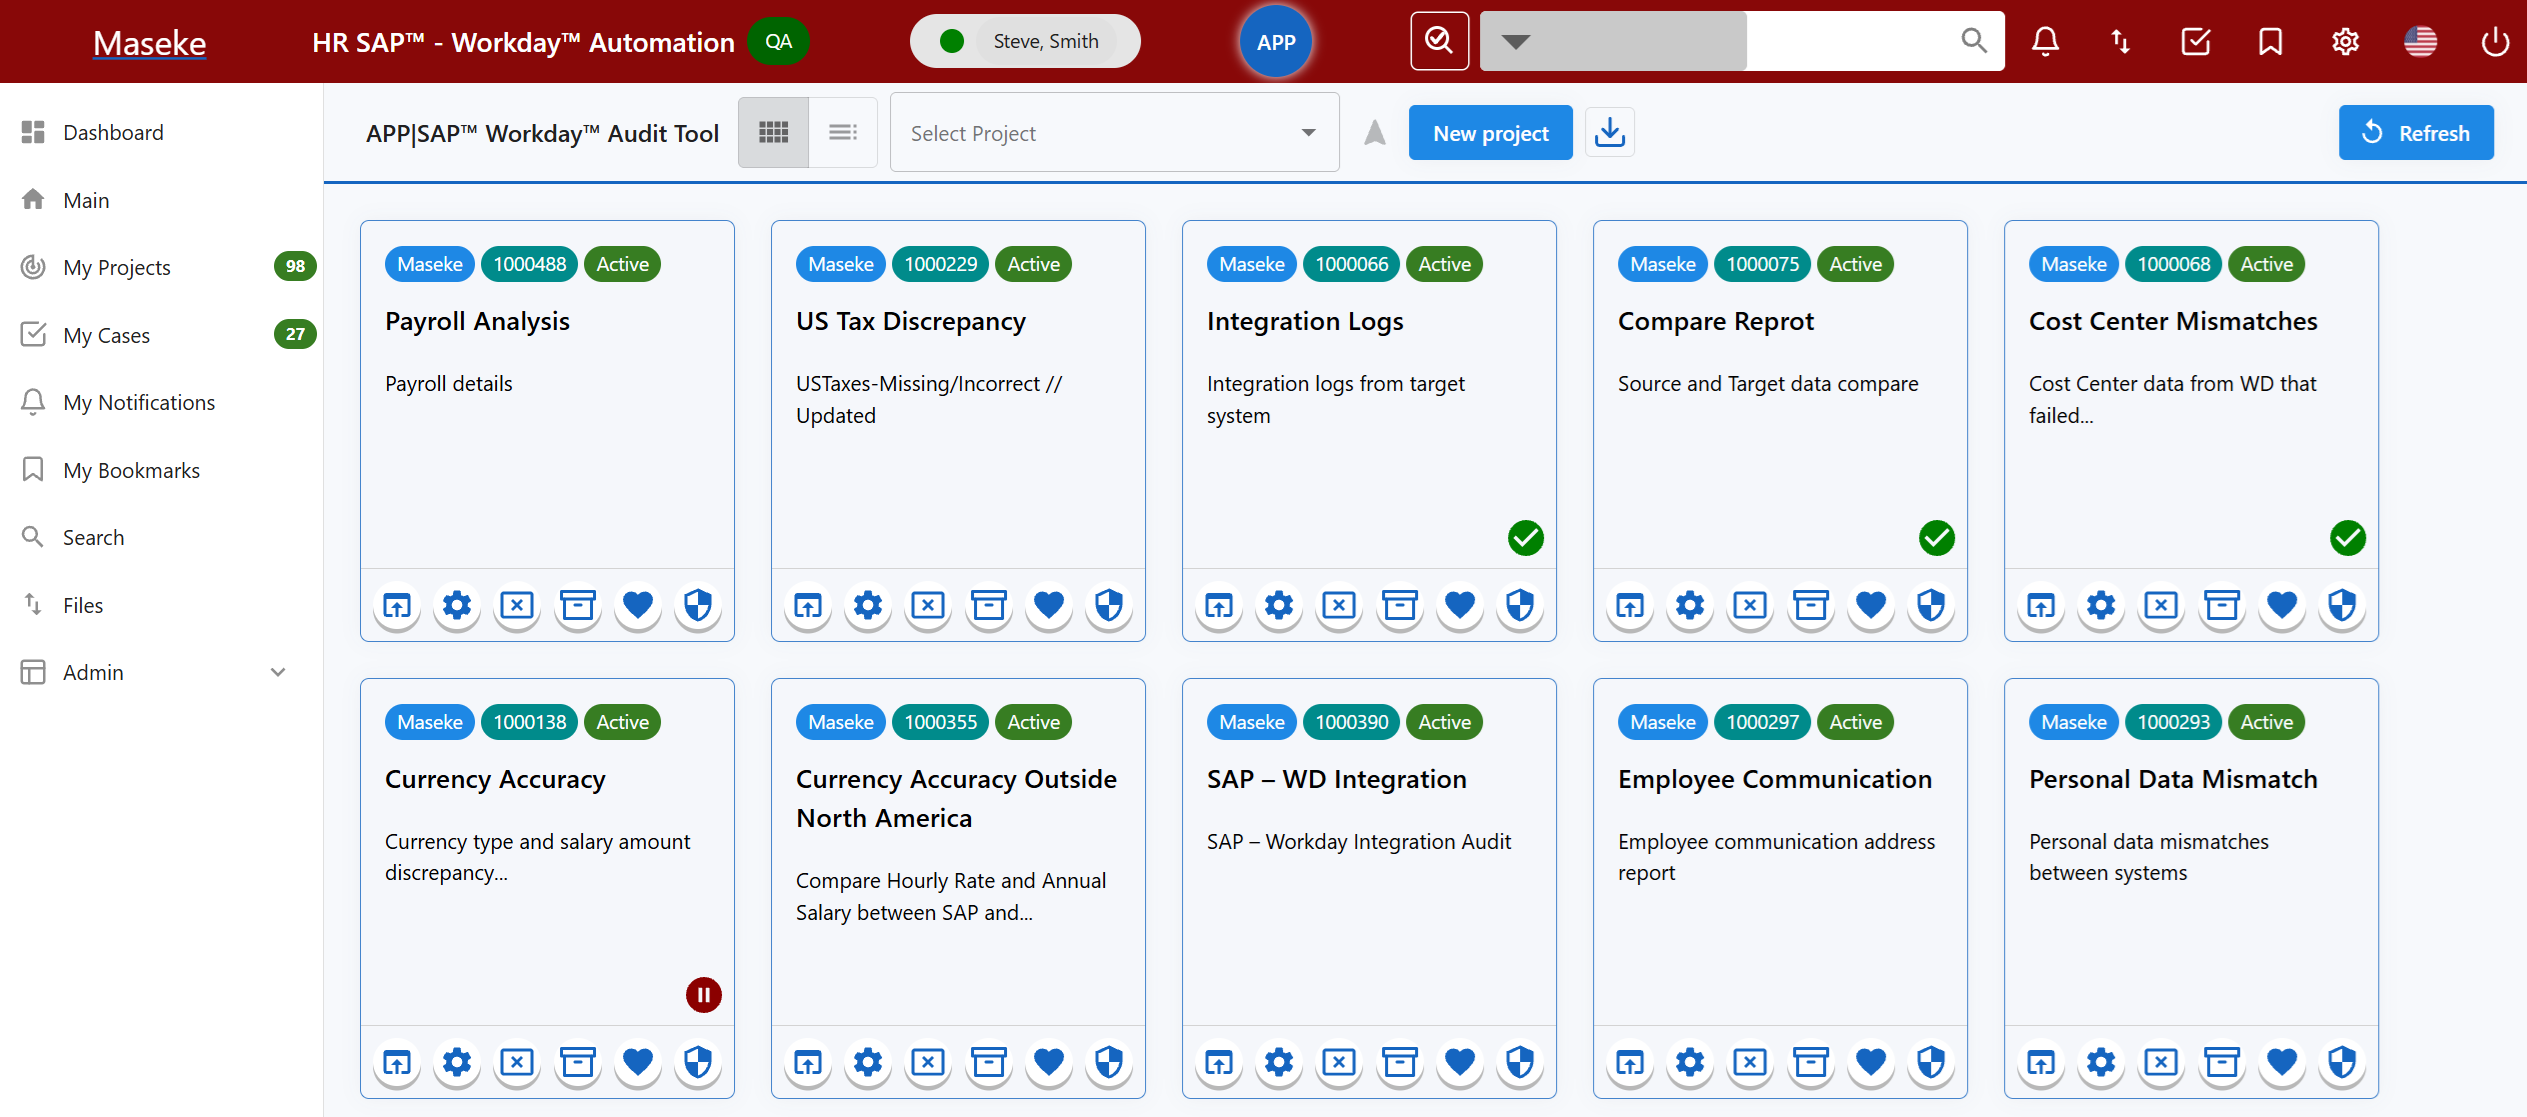2527x1117 pixels.
Task: Go to My Projects in the sidebar
Action: [117, 267]
